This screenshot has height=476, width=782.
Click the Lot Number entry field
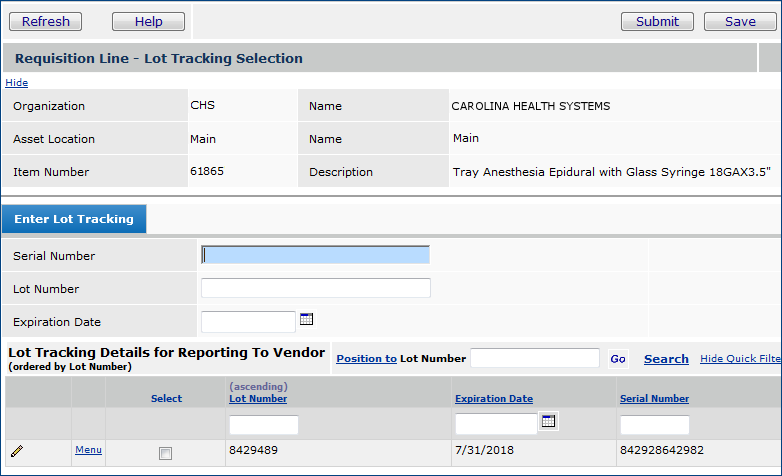316,288
